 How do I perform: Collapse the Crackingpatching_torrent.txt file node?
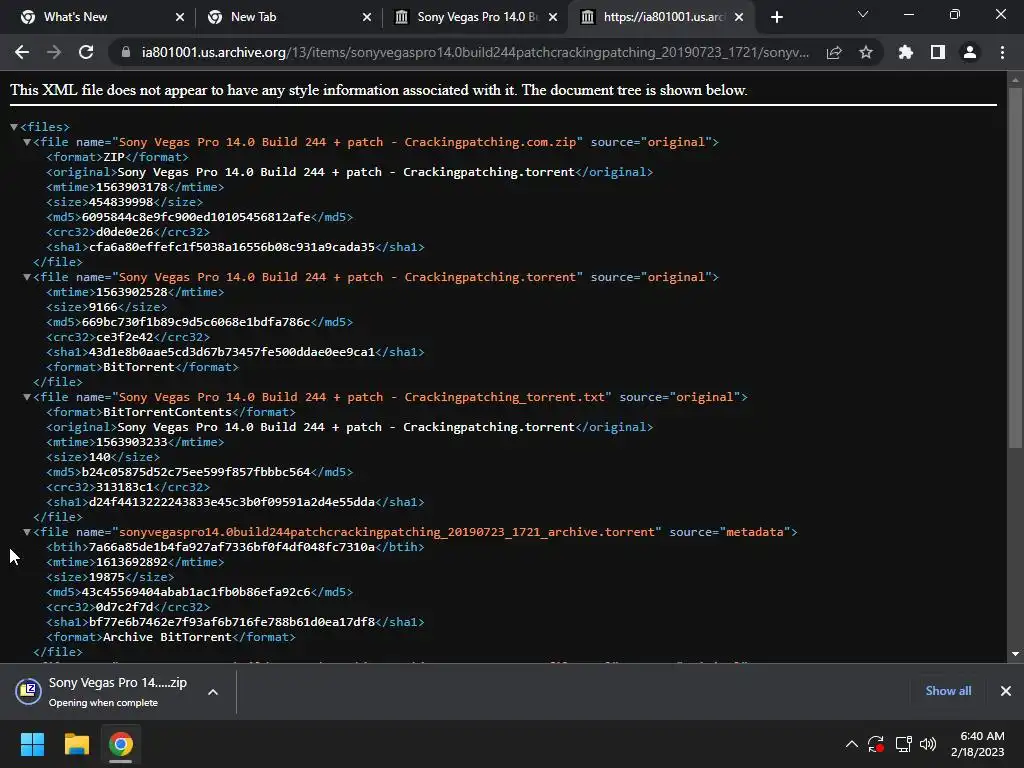click(27, 397)
